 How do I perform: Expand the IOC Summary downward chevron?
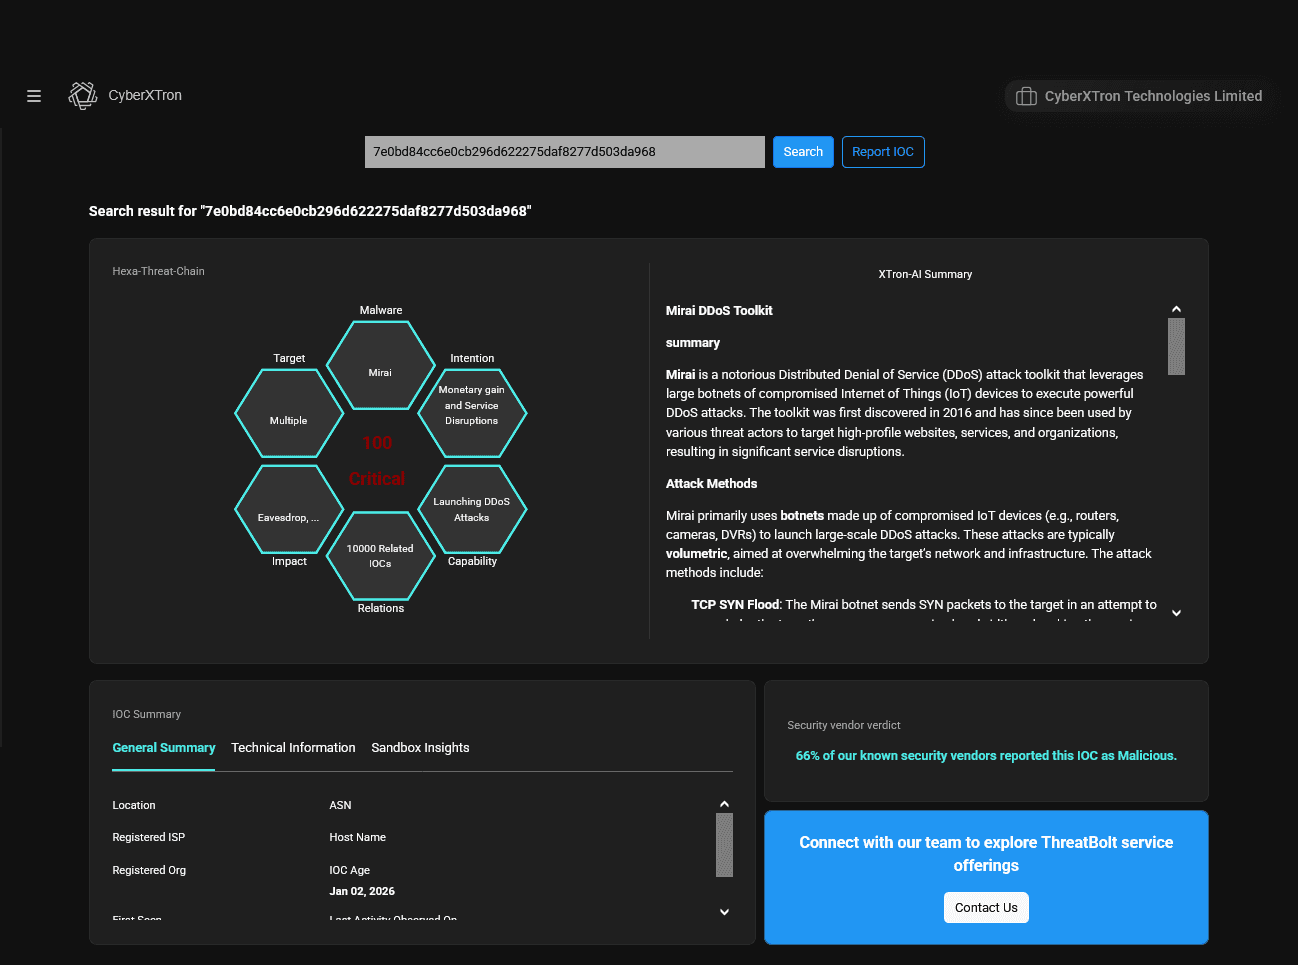click(x=724, y=912)
